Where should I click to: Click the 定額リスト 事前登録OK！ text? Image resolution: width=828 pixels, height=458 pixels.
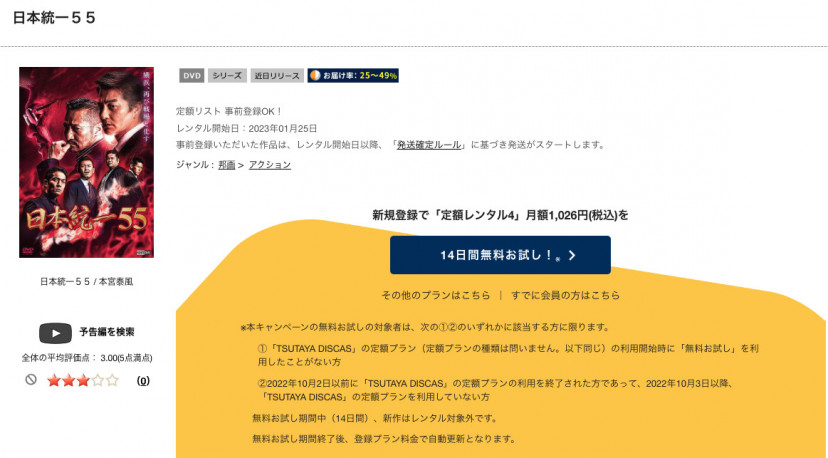click(x=229, y=111)
